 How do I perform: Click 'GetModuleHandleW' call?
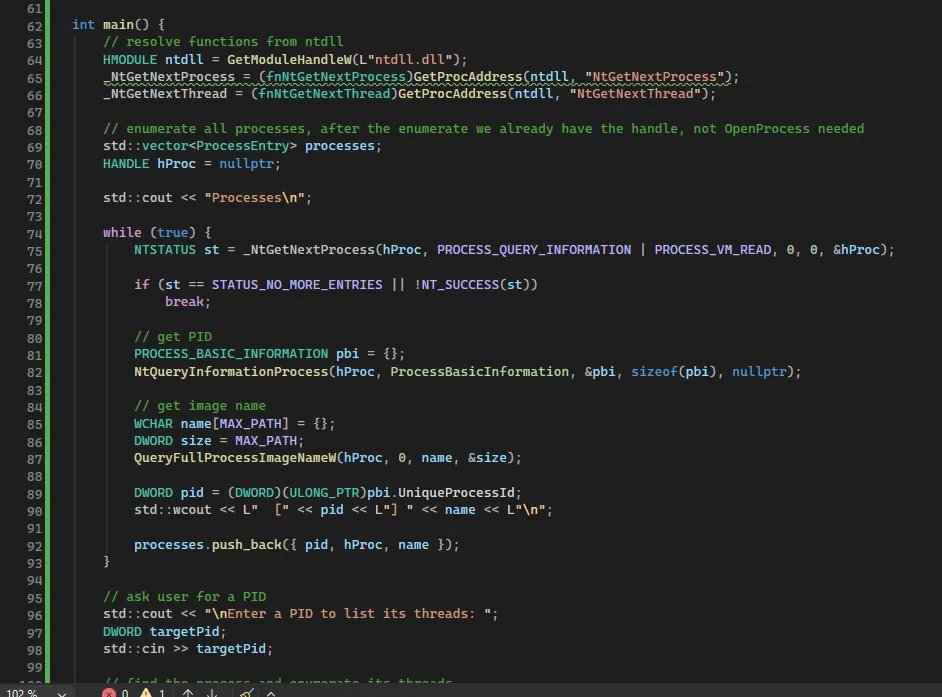click(289, 59)
